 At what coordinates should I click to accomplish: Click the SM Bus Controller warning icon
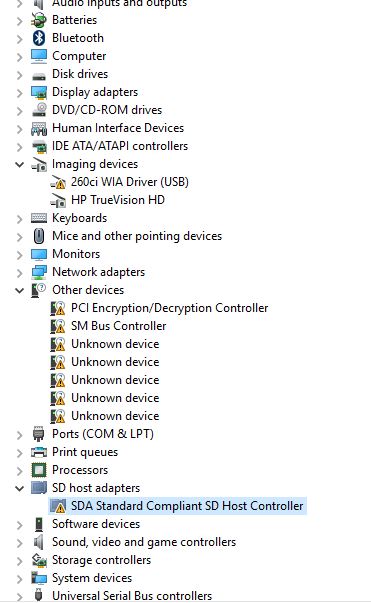58,326
